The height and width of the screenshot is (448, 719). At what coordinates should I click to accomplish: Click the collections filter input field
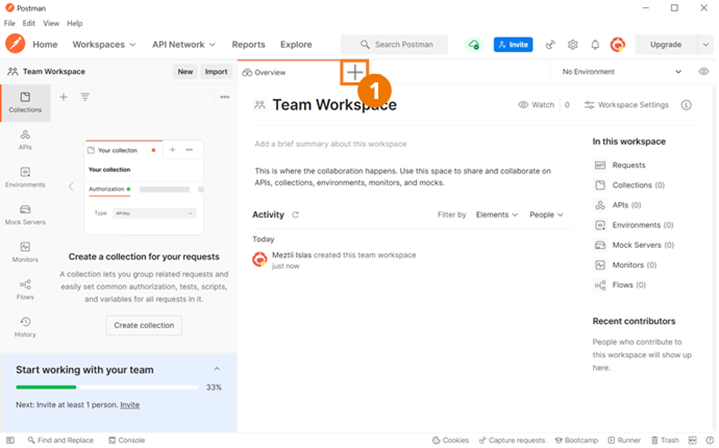[144, 97]
